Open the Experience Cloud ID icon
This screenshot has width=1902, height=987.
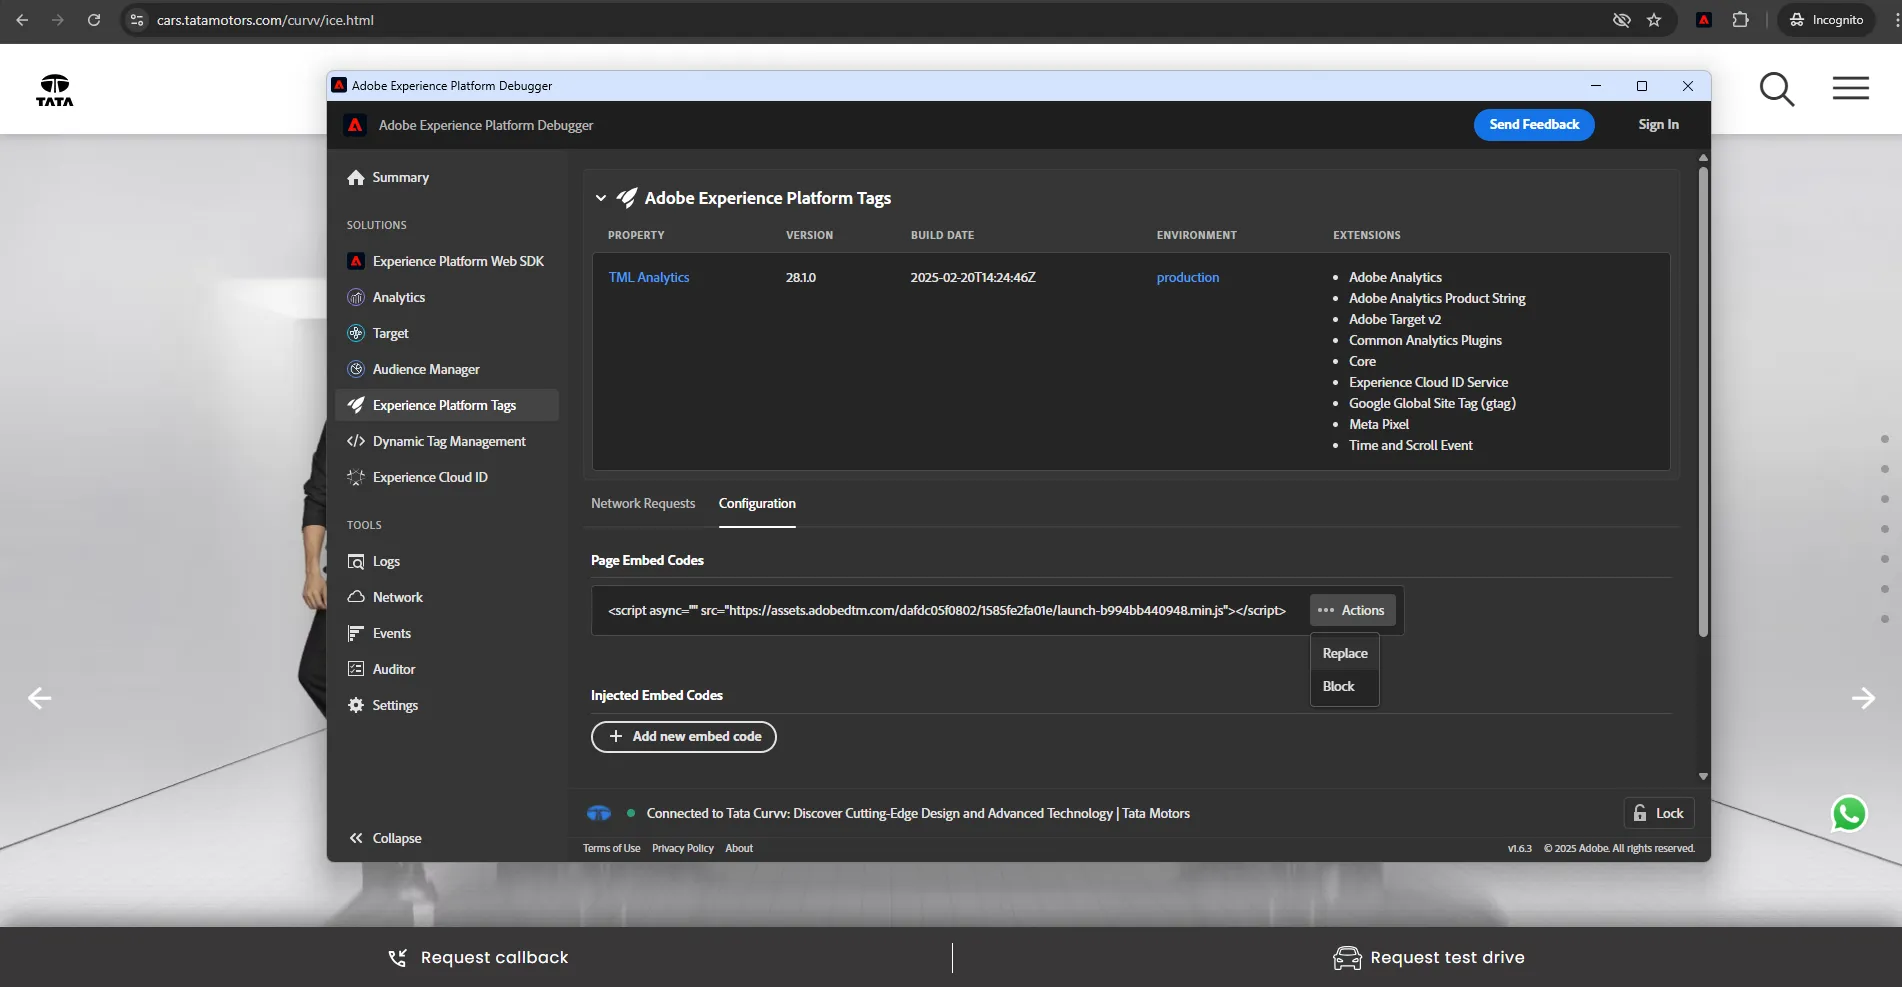pos(356,477)
